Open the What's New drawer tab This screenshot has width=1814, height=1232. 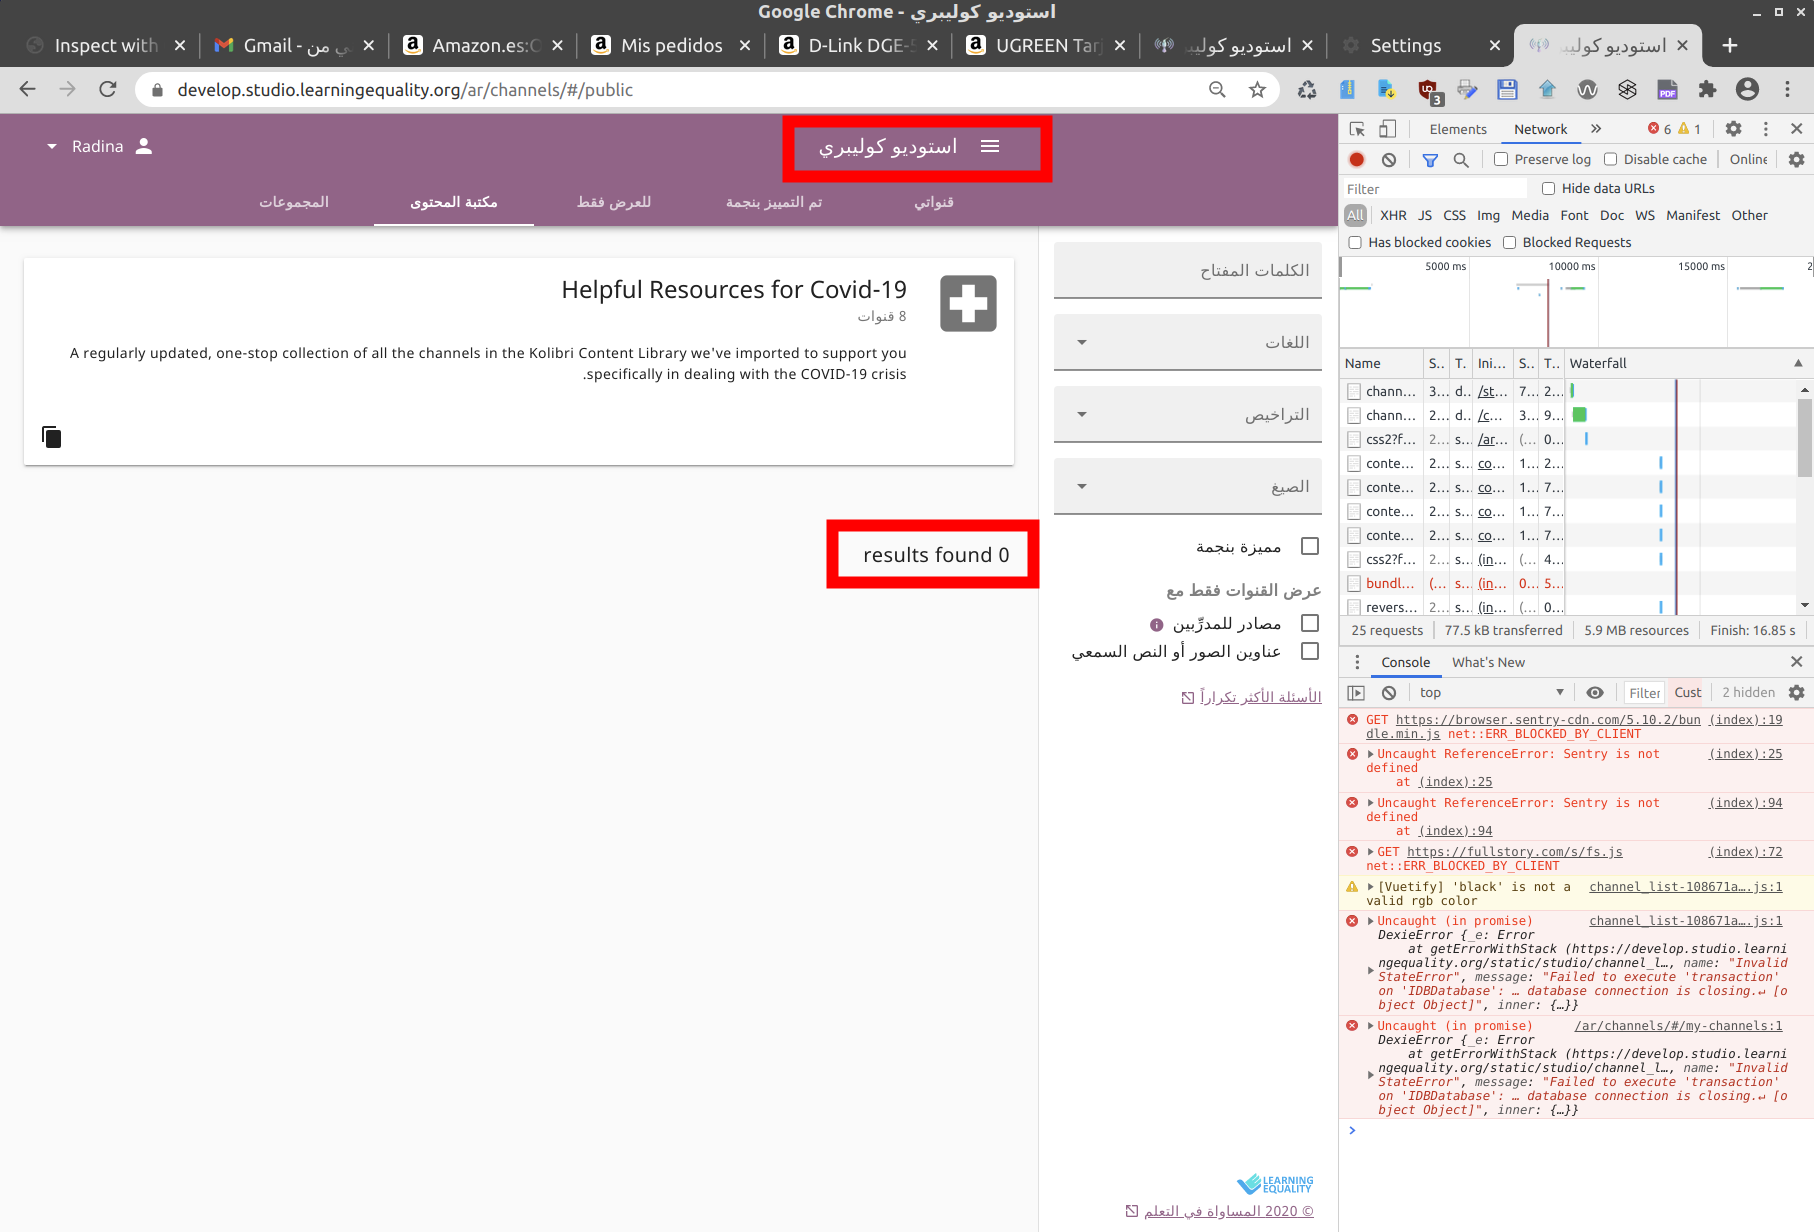(x=1488, y=662)
